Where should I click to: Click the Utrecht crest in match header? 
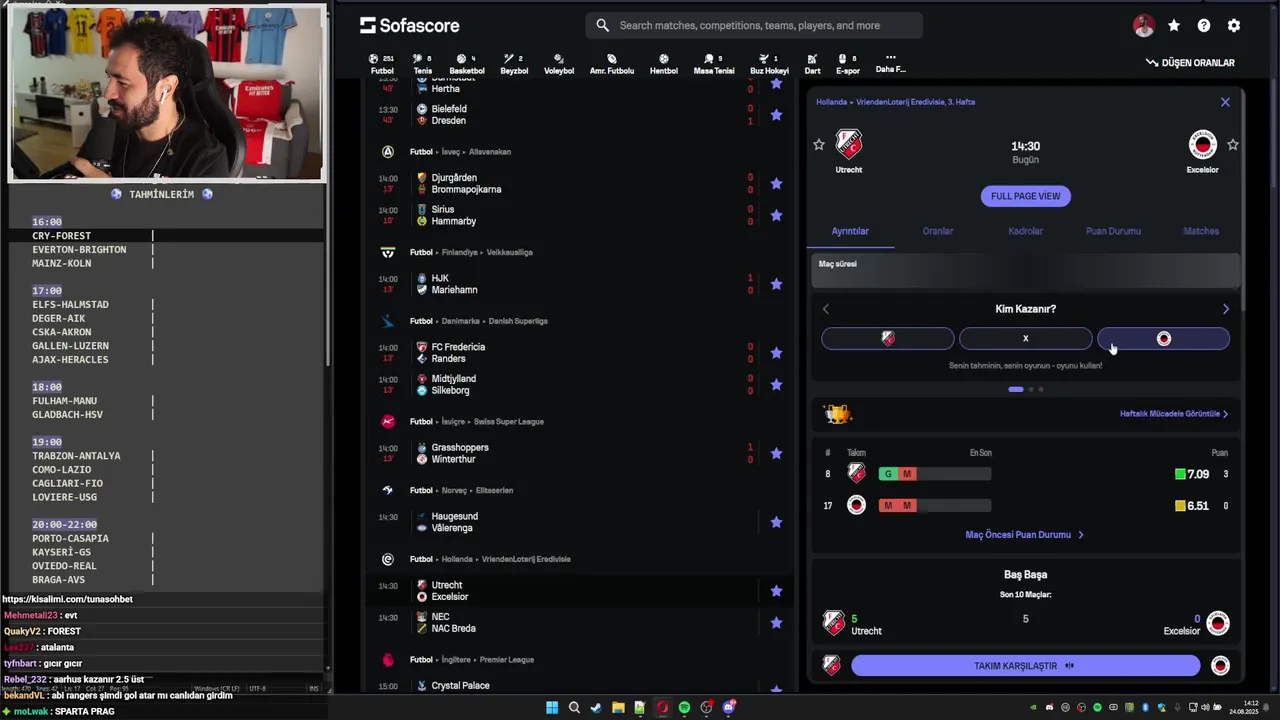(x=849, y=144)
